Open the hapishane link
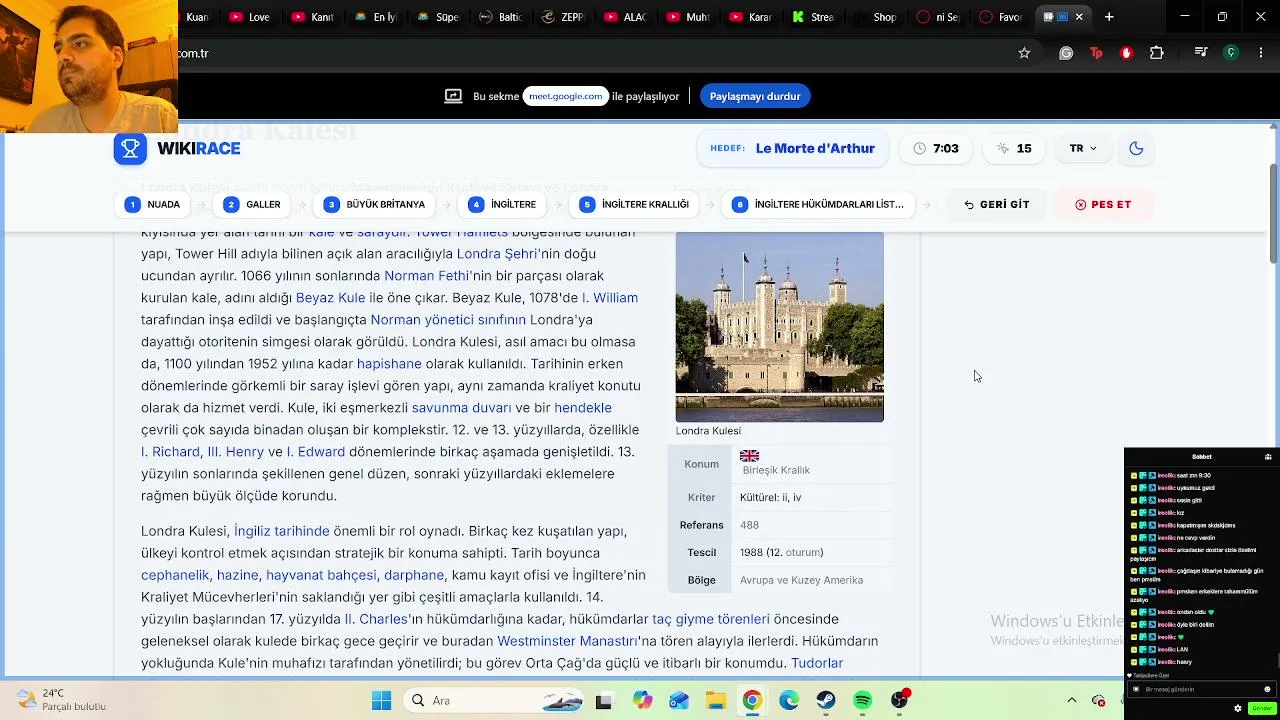Screen dimensions: 1280x720 [389, 364]
